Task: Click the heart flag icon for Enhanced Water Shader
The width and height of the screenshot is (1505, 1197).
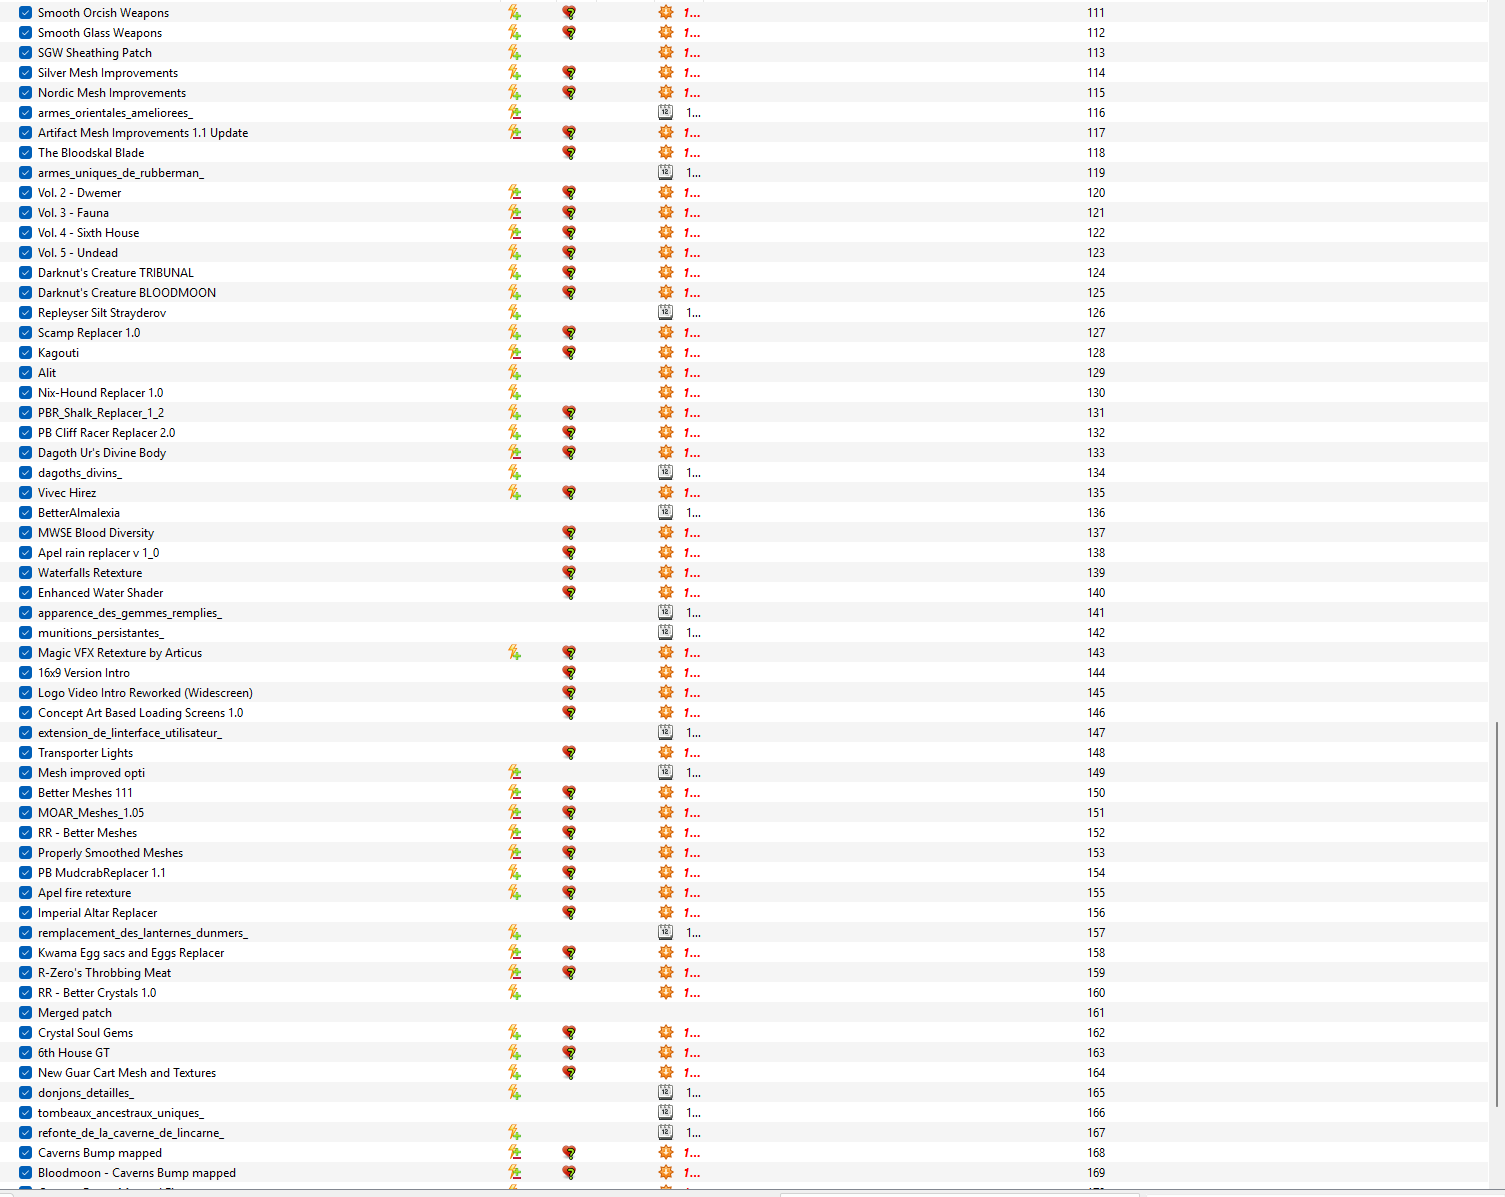Action: coord(569,593)
